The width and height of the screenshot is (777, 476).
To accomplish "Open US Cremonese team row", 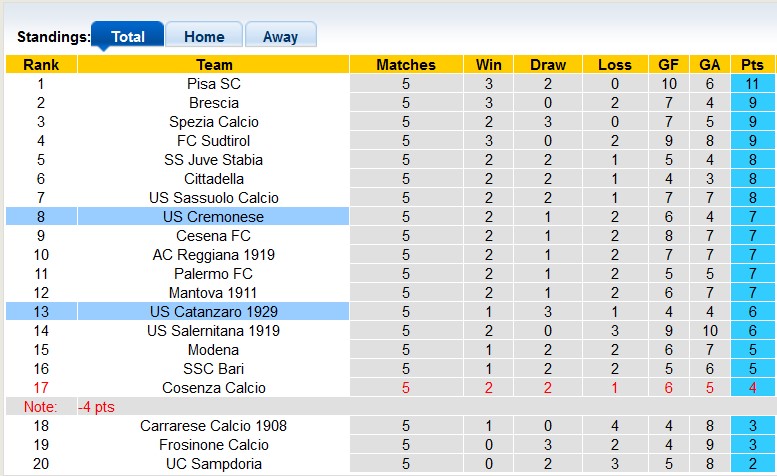I will [x=213, y=217].
